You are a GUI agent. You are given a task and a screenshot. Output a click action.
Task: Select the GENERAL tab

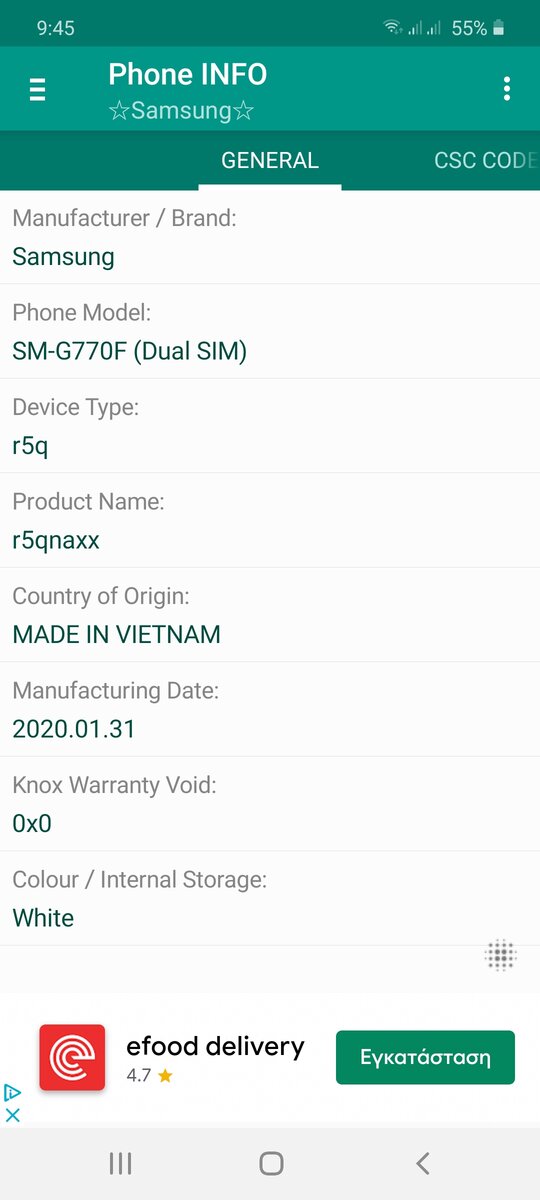[270, 160]
